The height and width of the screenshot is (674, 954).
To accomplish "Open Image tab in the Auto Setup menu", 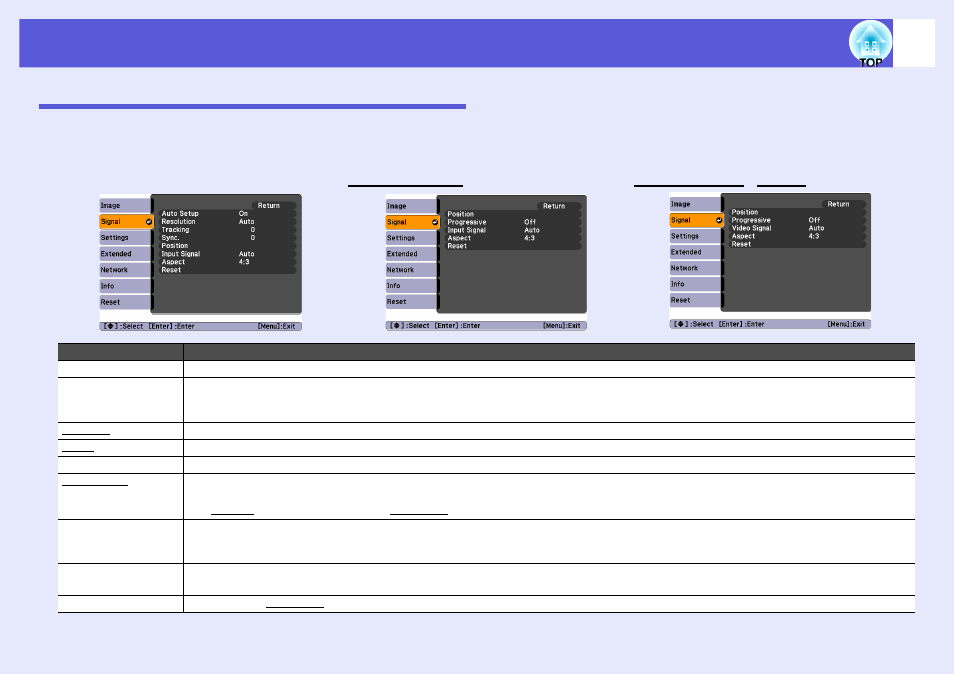I will tap(125, 206).
